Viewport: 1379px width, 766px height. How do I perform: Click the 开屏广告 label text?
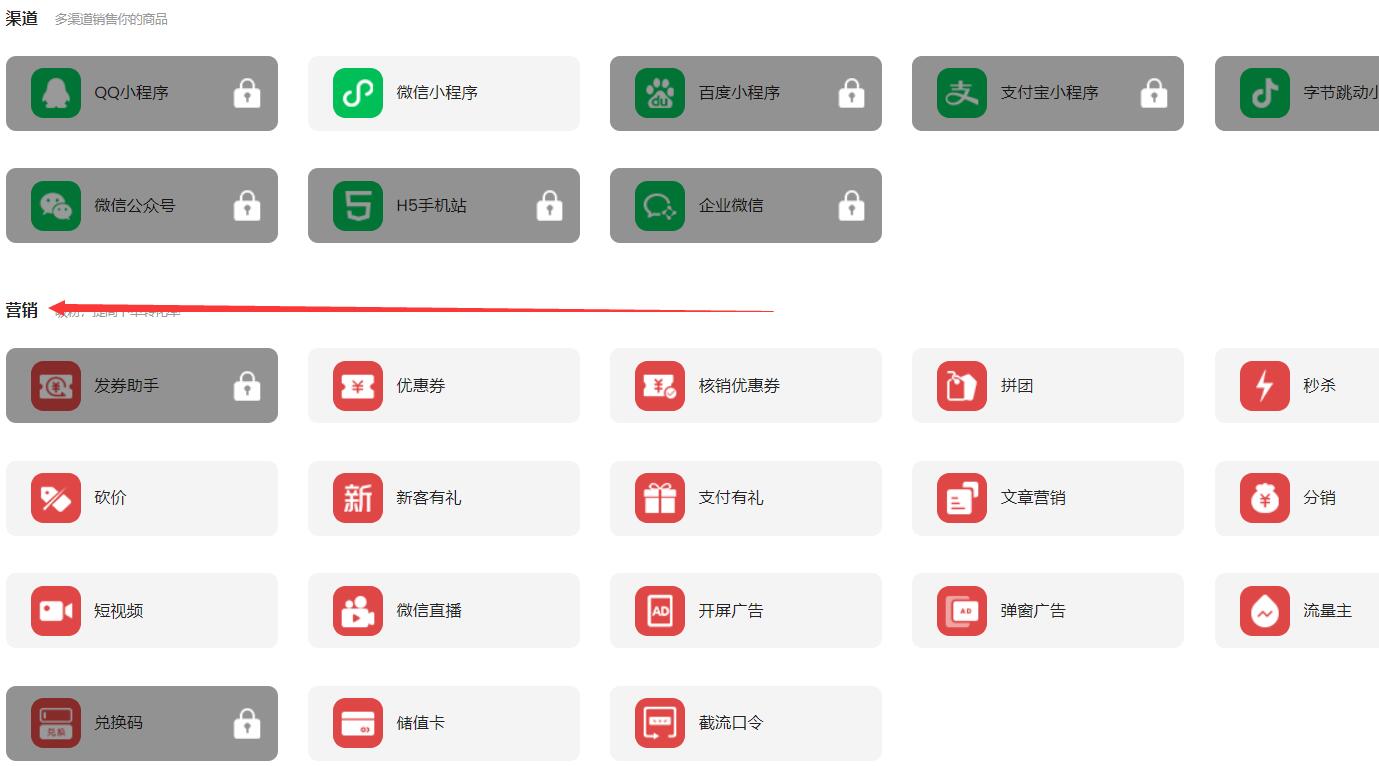coord(731,611)
